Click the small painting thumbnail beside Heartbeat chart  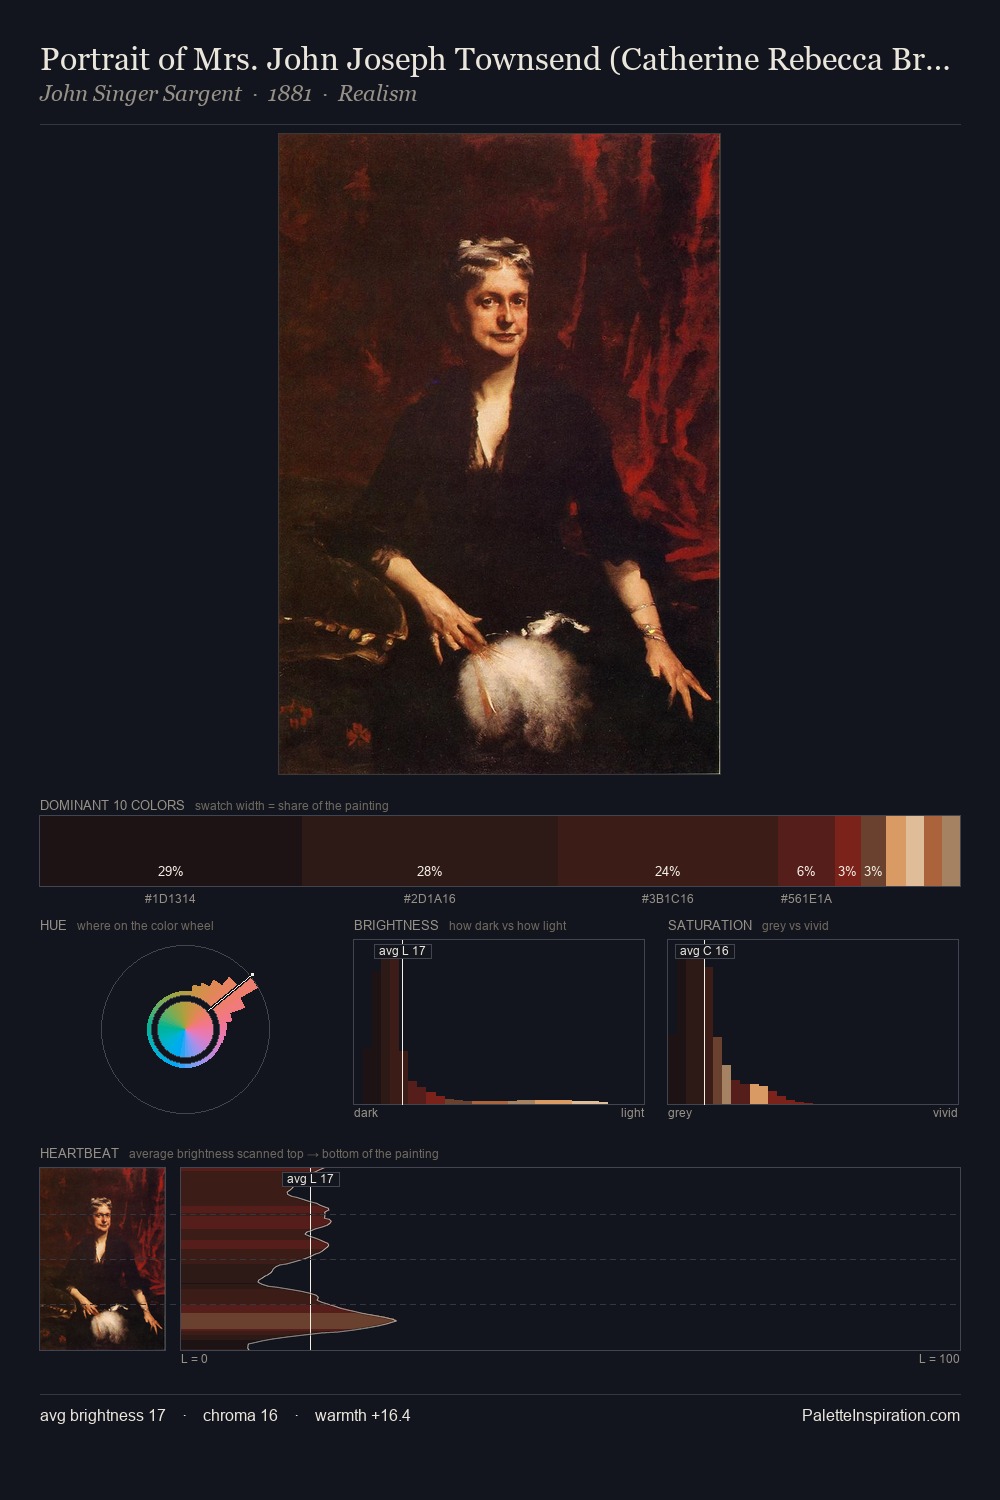[102, 1259]
